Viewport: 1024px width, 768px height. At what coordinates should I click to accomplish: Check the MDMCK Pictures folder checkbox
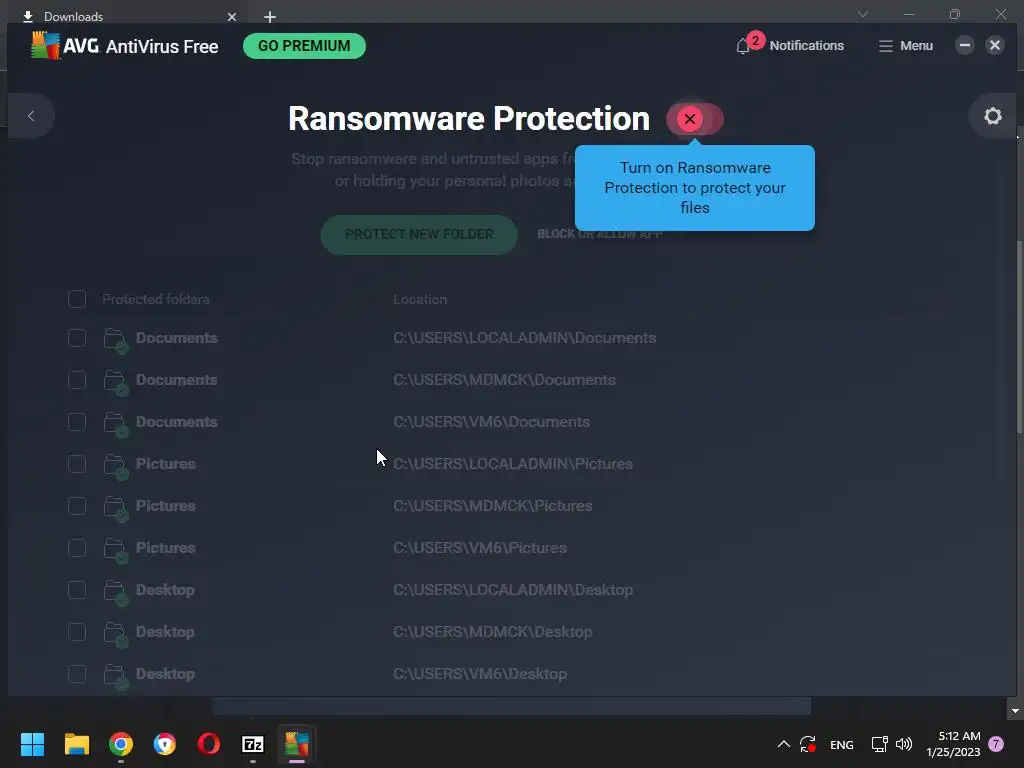point(77,506)
